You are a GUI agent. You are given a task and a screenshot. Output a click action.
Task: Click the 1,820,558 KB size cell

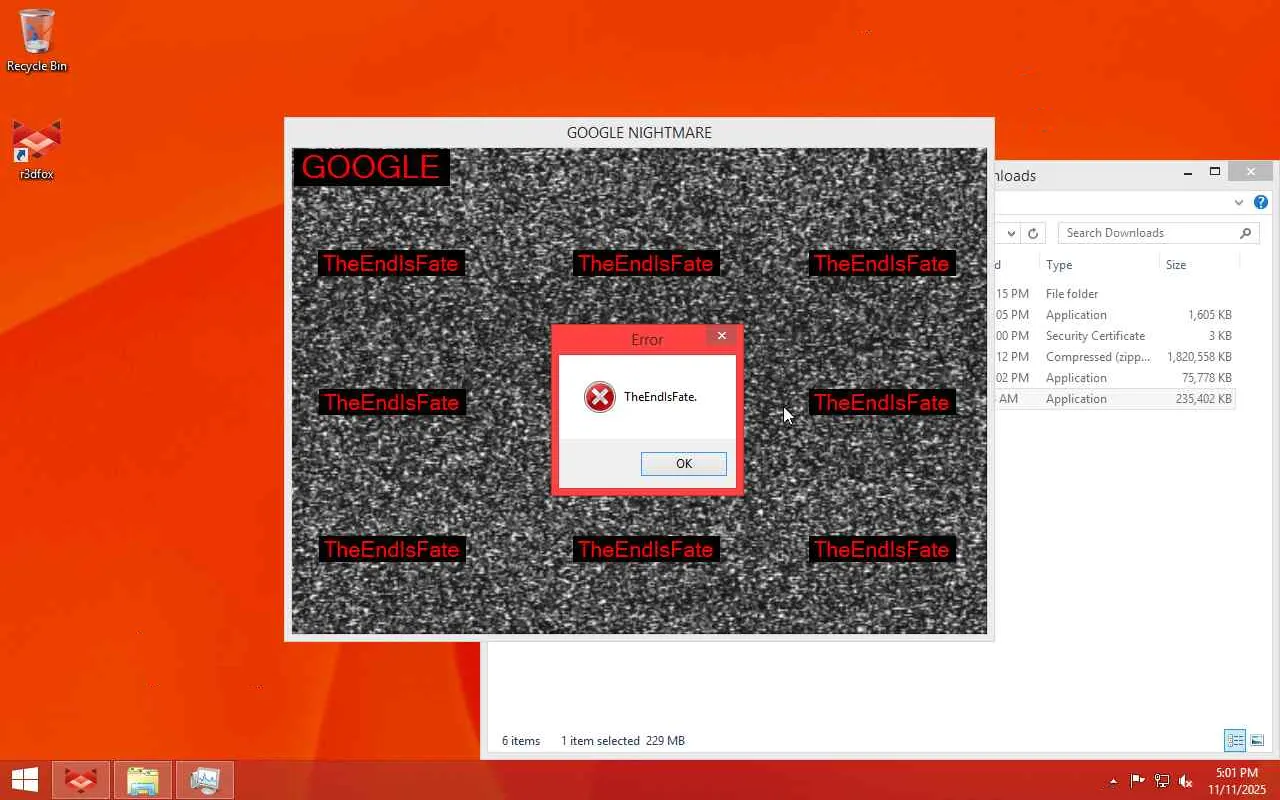pos(1199,357)
